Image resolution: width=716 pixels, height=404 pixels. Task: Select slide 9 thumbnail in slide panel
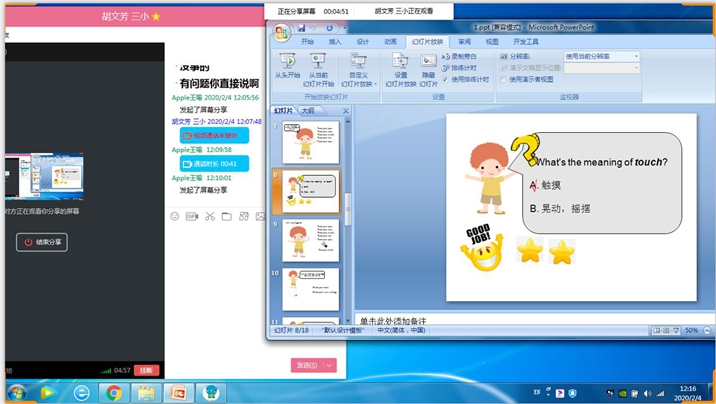(311, 240)
